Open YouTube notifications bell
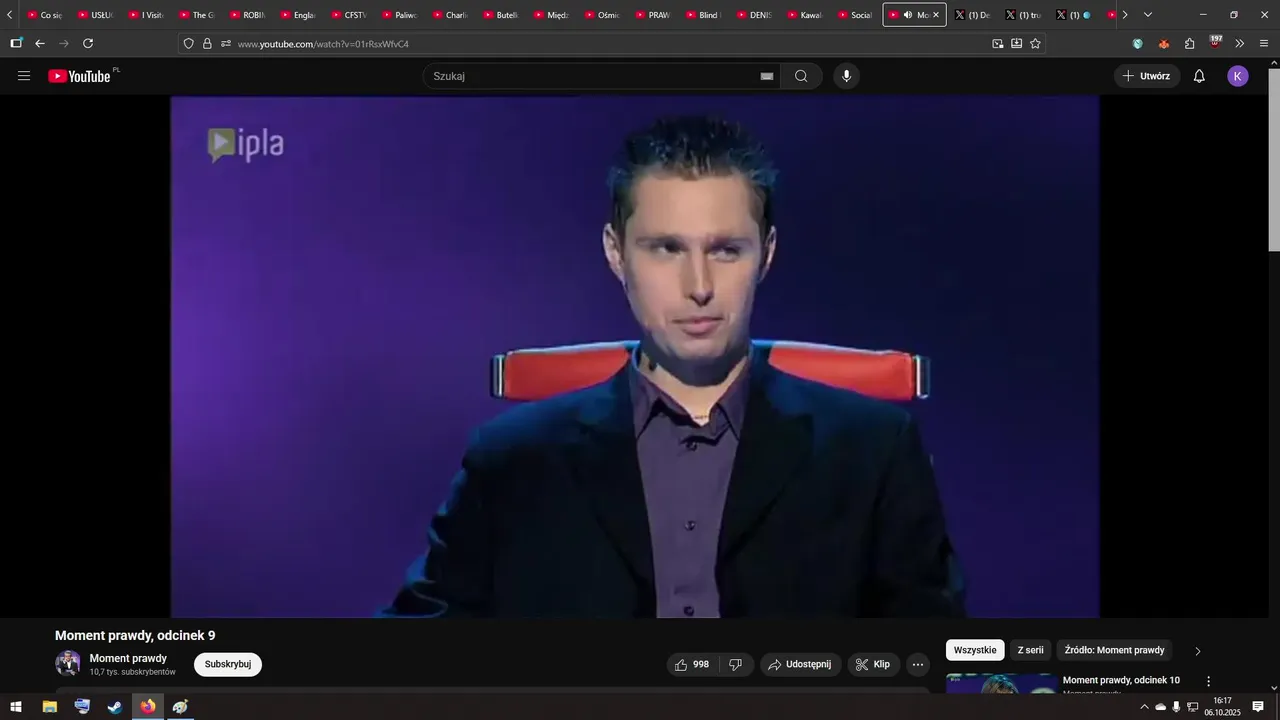The image size is (1280, 720). [1199, 76]
